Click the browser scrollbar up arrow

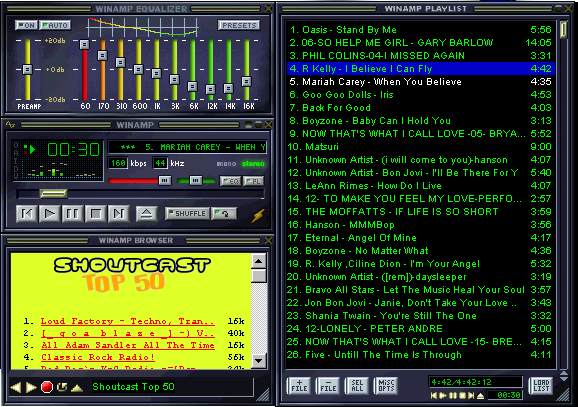tap(258, 261)
